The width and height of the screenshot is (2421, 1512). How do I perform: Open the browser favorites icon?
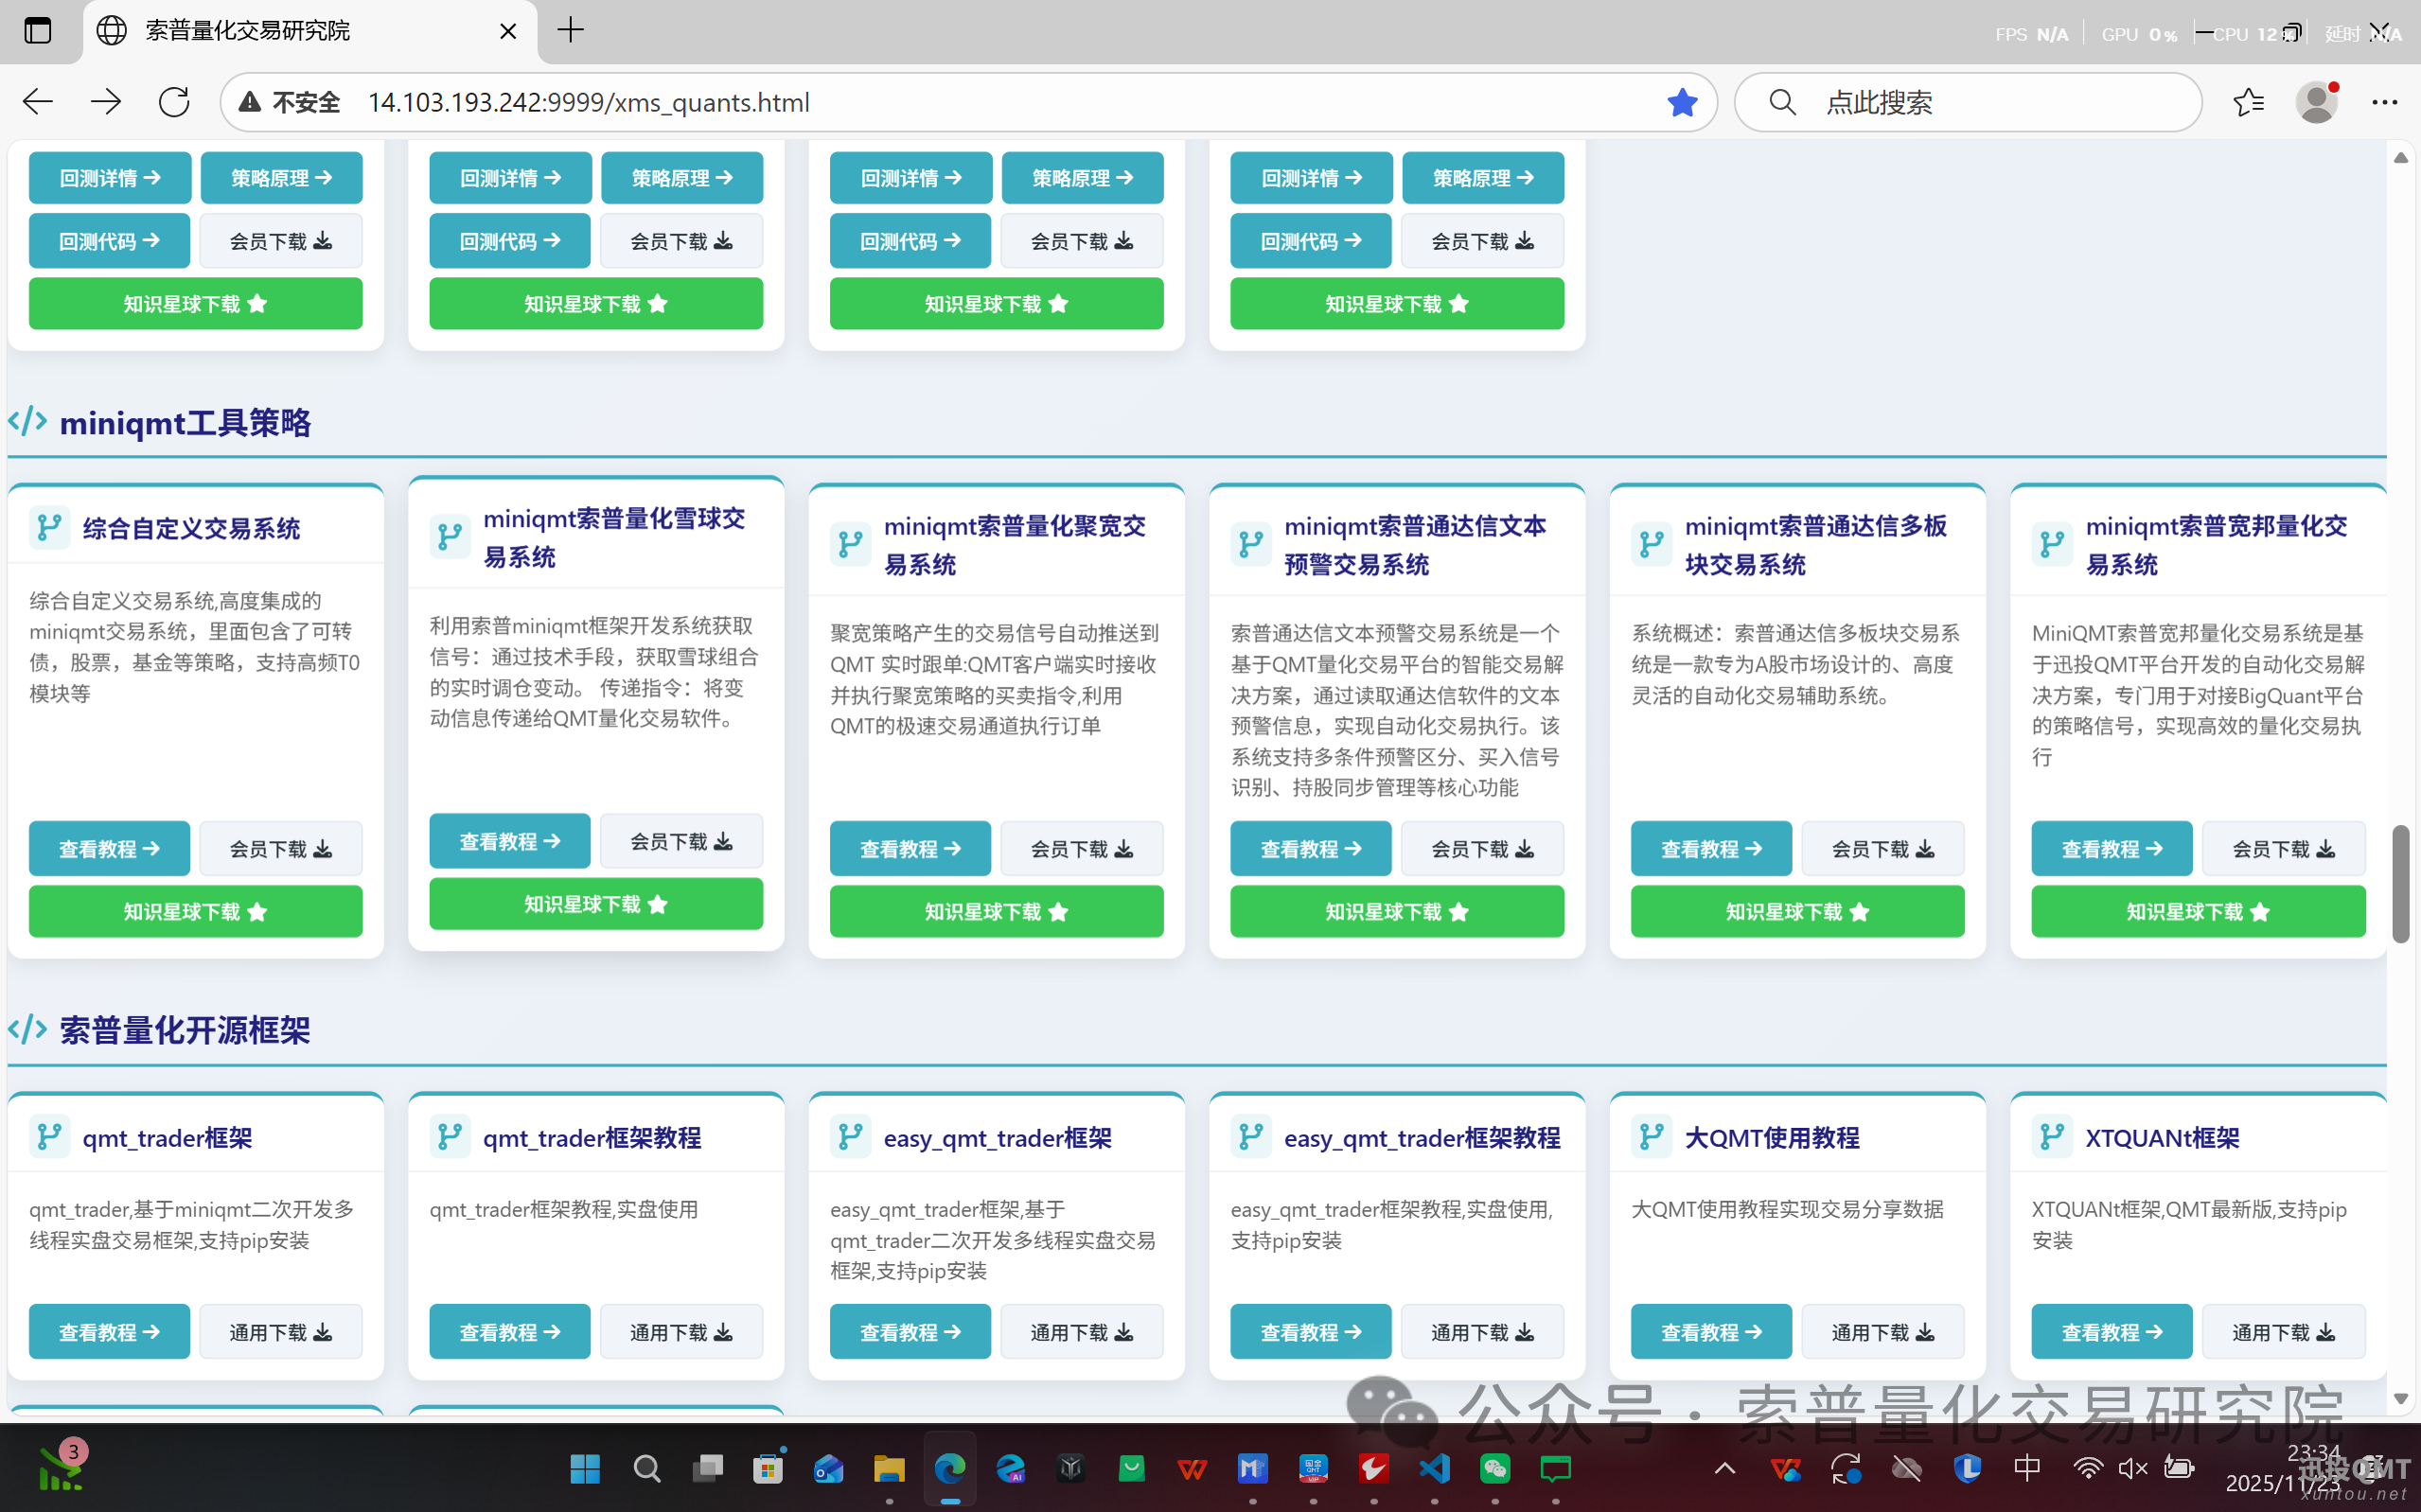tap(2249, 101)
